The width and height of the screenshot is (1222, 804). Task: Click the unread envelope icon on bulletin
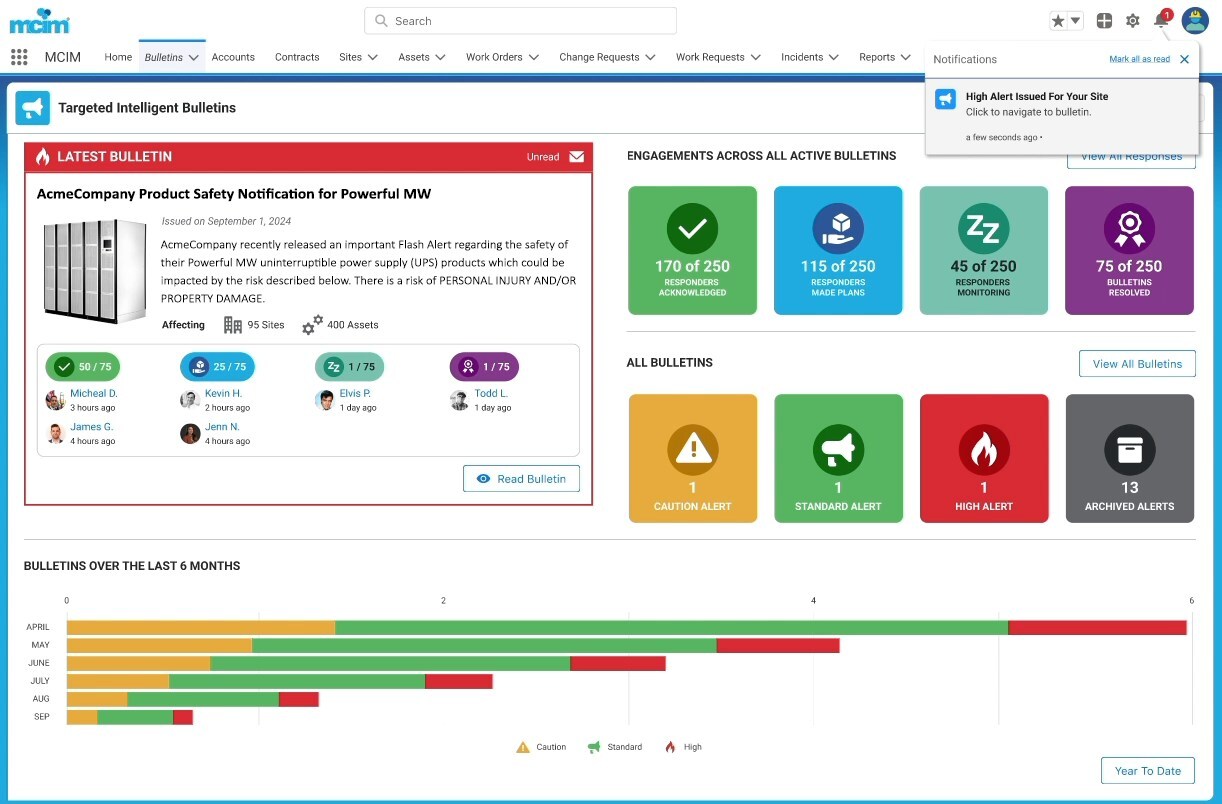577,157
